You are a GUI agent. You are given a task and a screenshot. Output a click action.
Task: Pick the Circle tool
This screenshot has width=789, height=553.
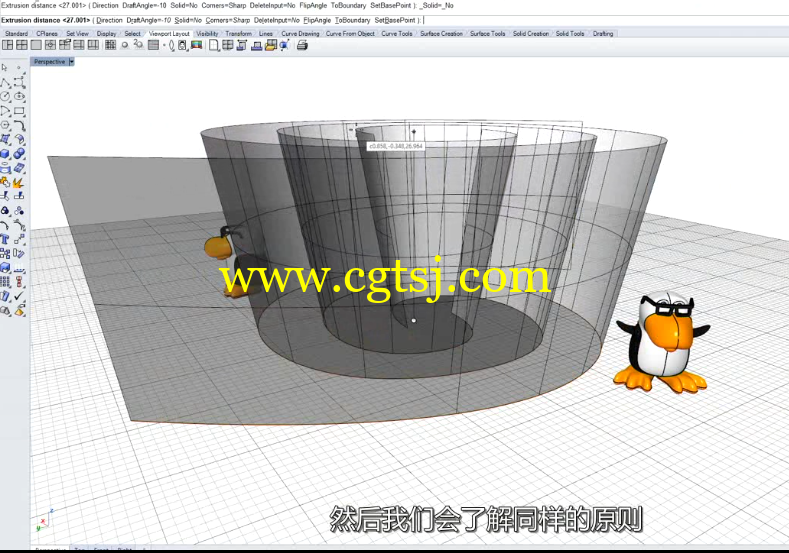(x=5, y=96)
